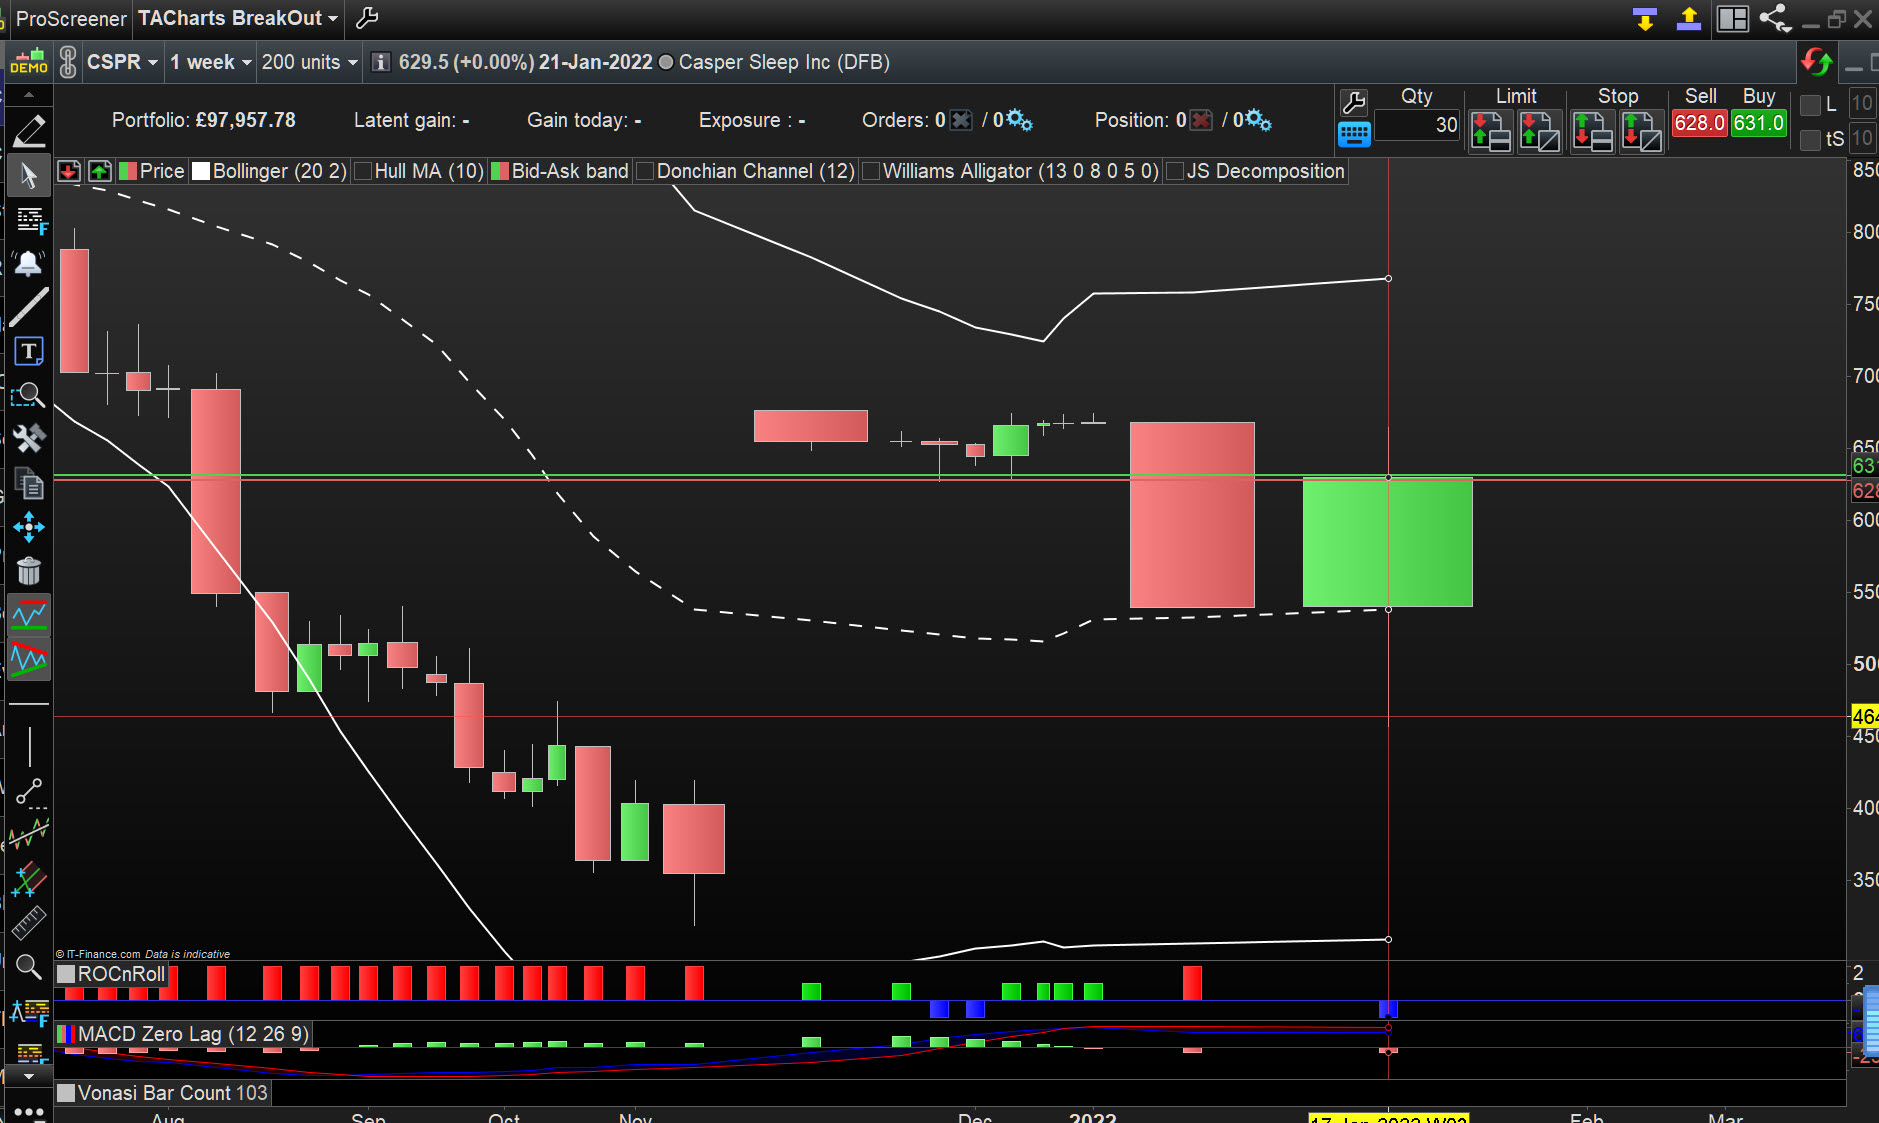Click the Buy 631.0 button
This screenshot has width=1879, height=1123.
[x=1759, y=123]
